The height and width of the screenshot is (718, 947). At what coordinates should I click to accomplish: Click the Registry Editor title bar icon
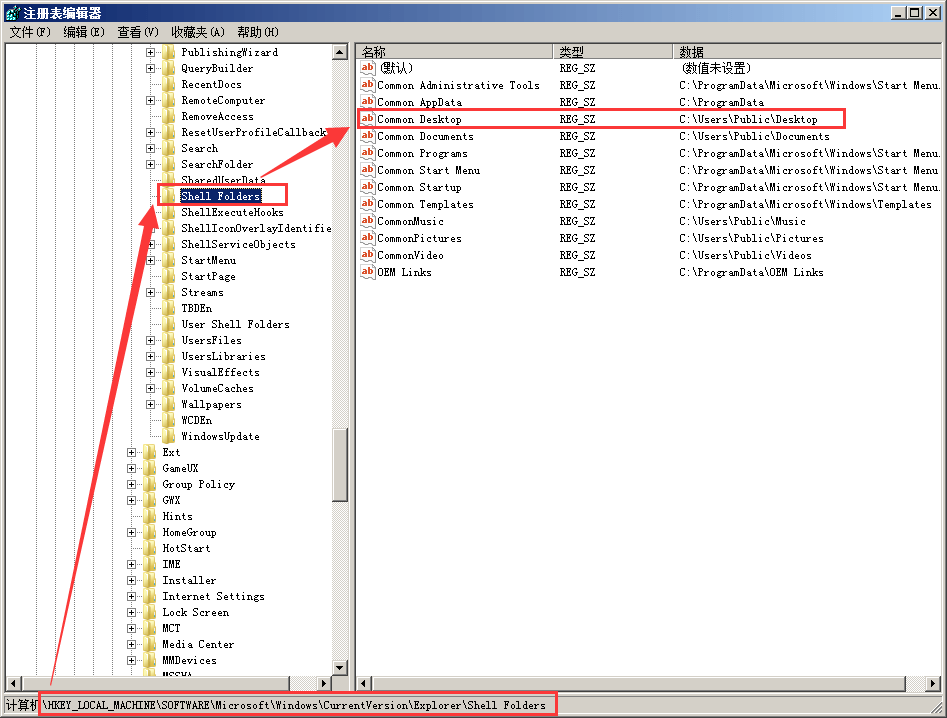[x=11, y=12]
